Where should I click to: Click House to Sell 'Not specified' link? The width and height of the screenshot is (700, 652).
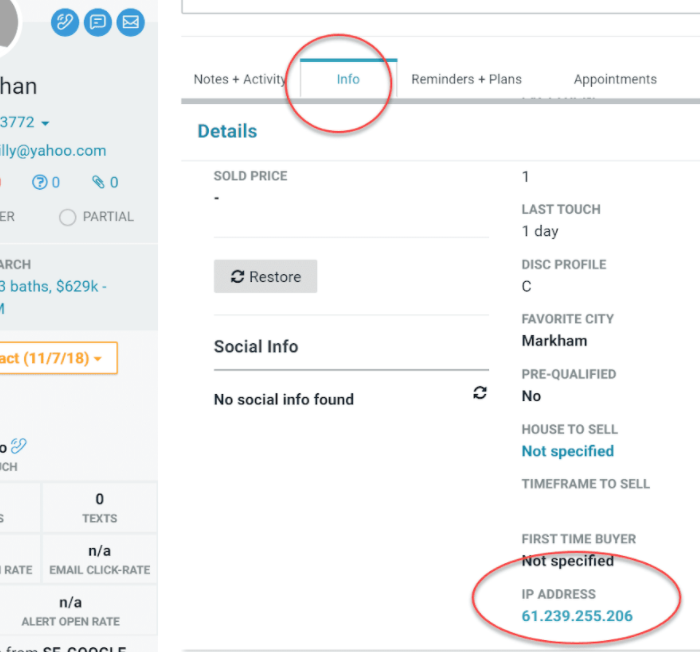(567, 451)
